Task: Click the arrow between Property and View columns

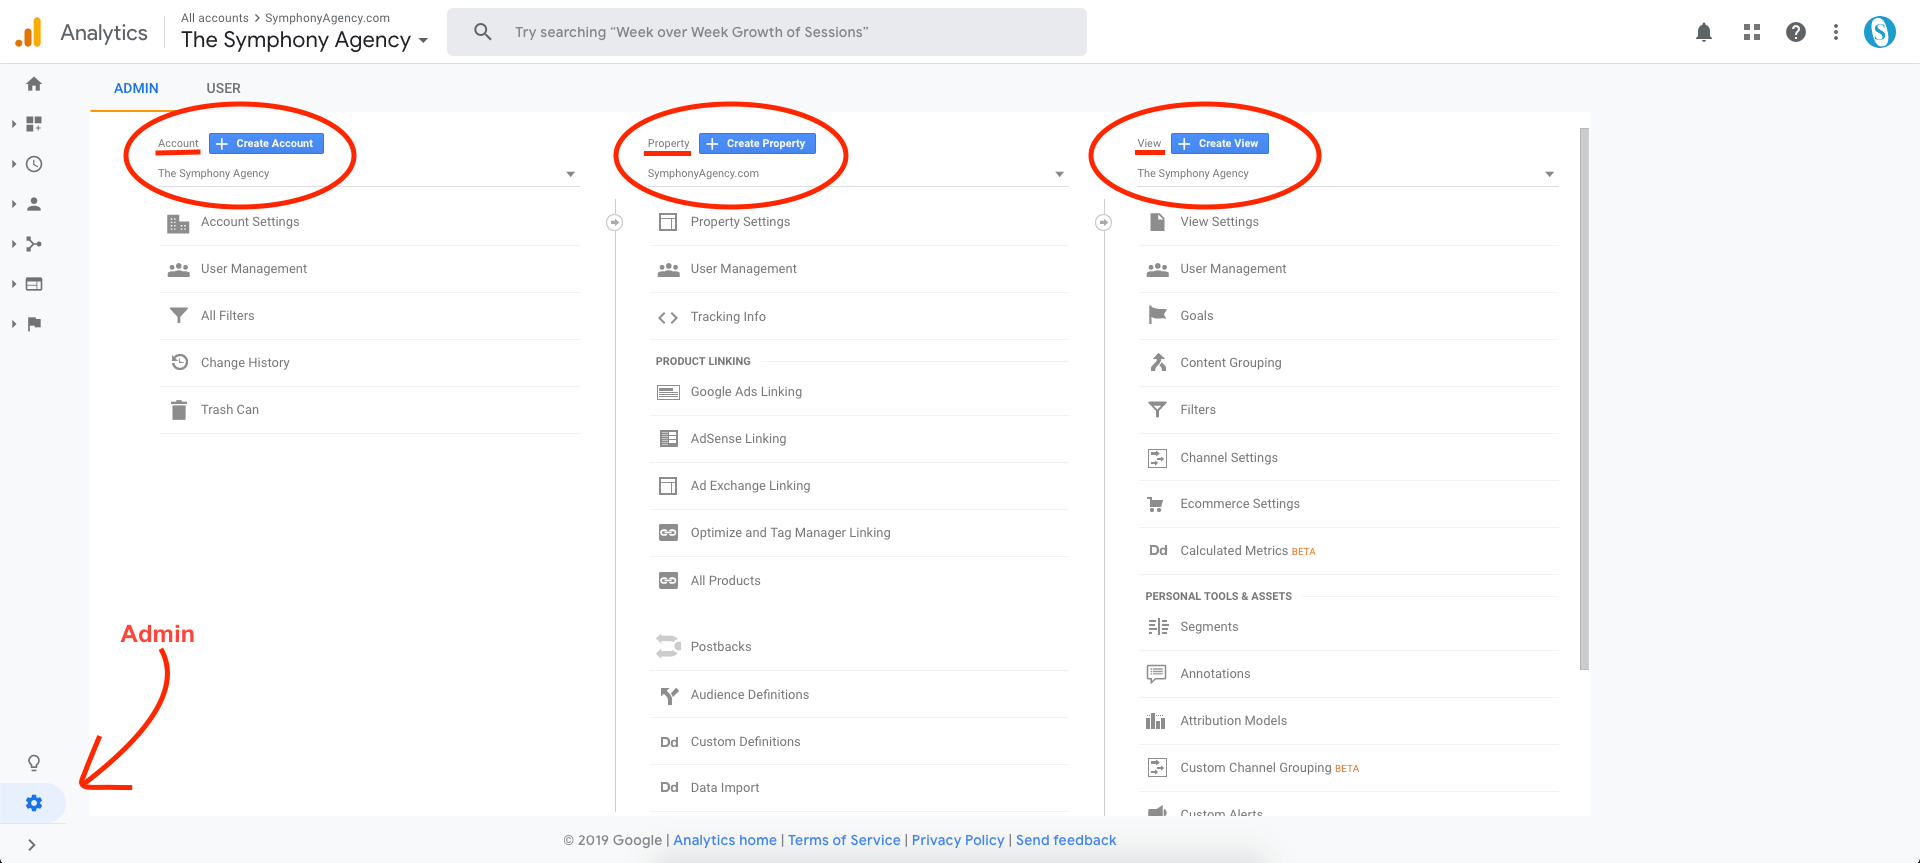Action: click(1103, 222)
